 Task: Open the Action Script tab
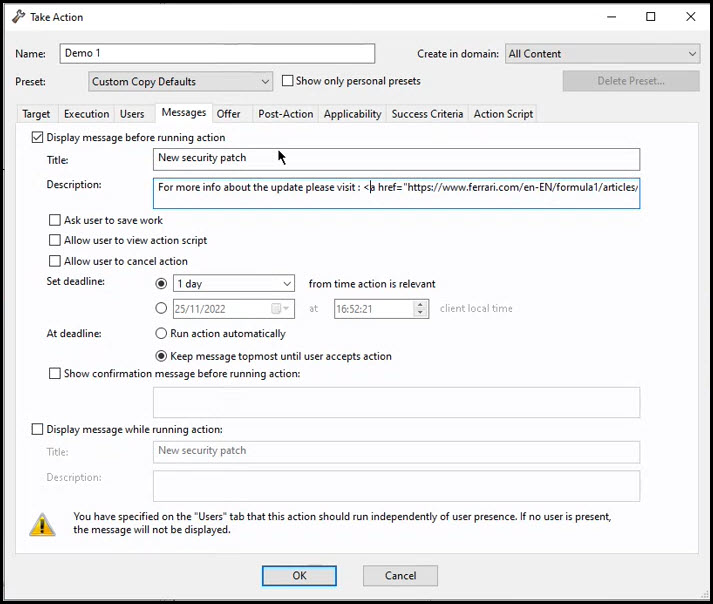(503, 114)
